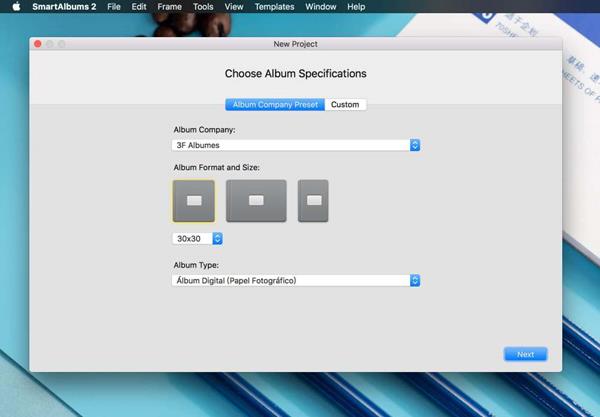Open the File menu
The image size is (600, 417).
114,7
